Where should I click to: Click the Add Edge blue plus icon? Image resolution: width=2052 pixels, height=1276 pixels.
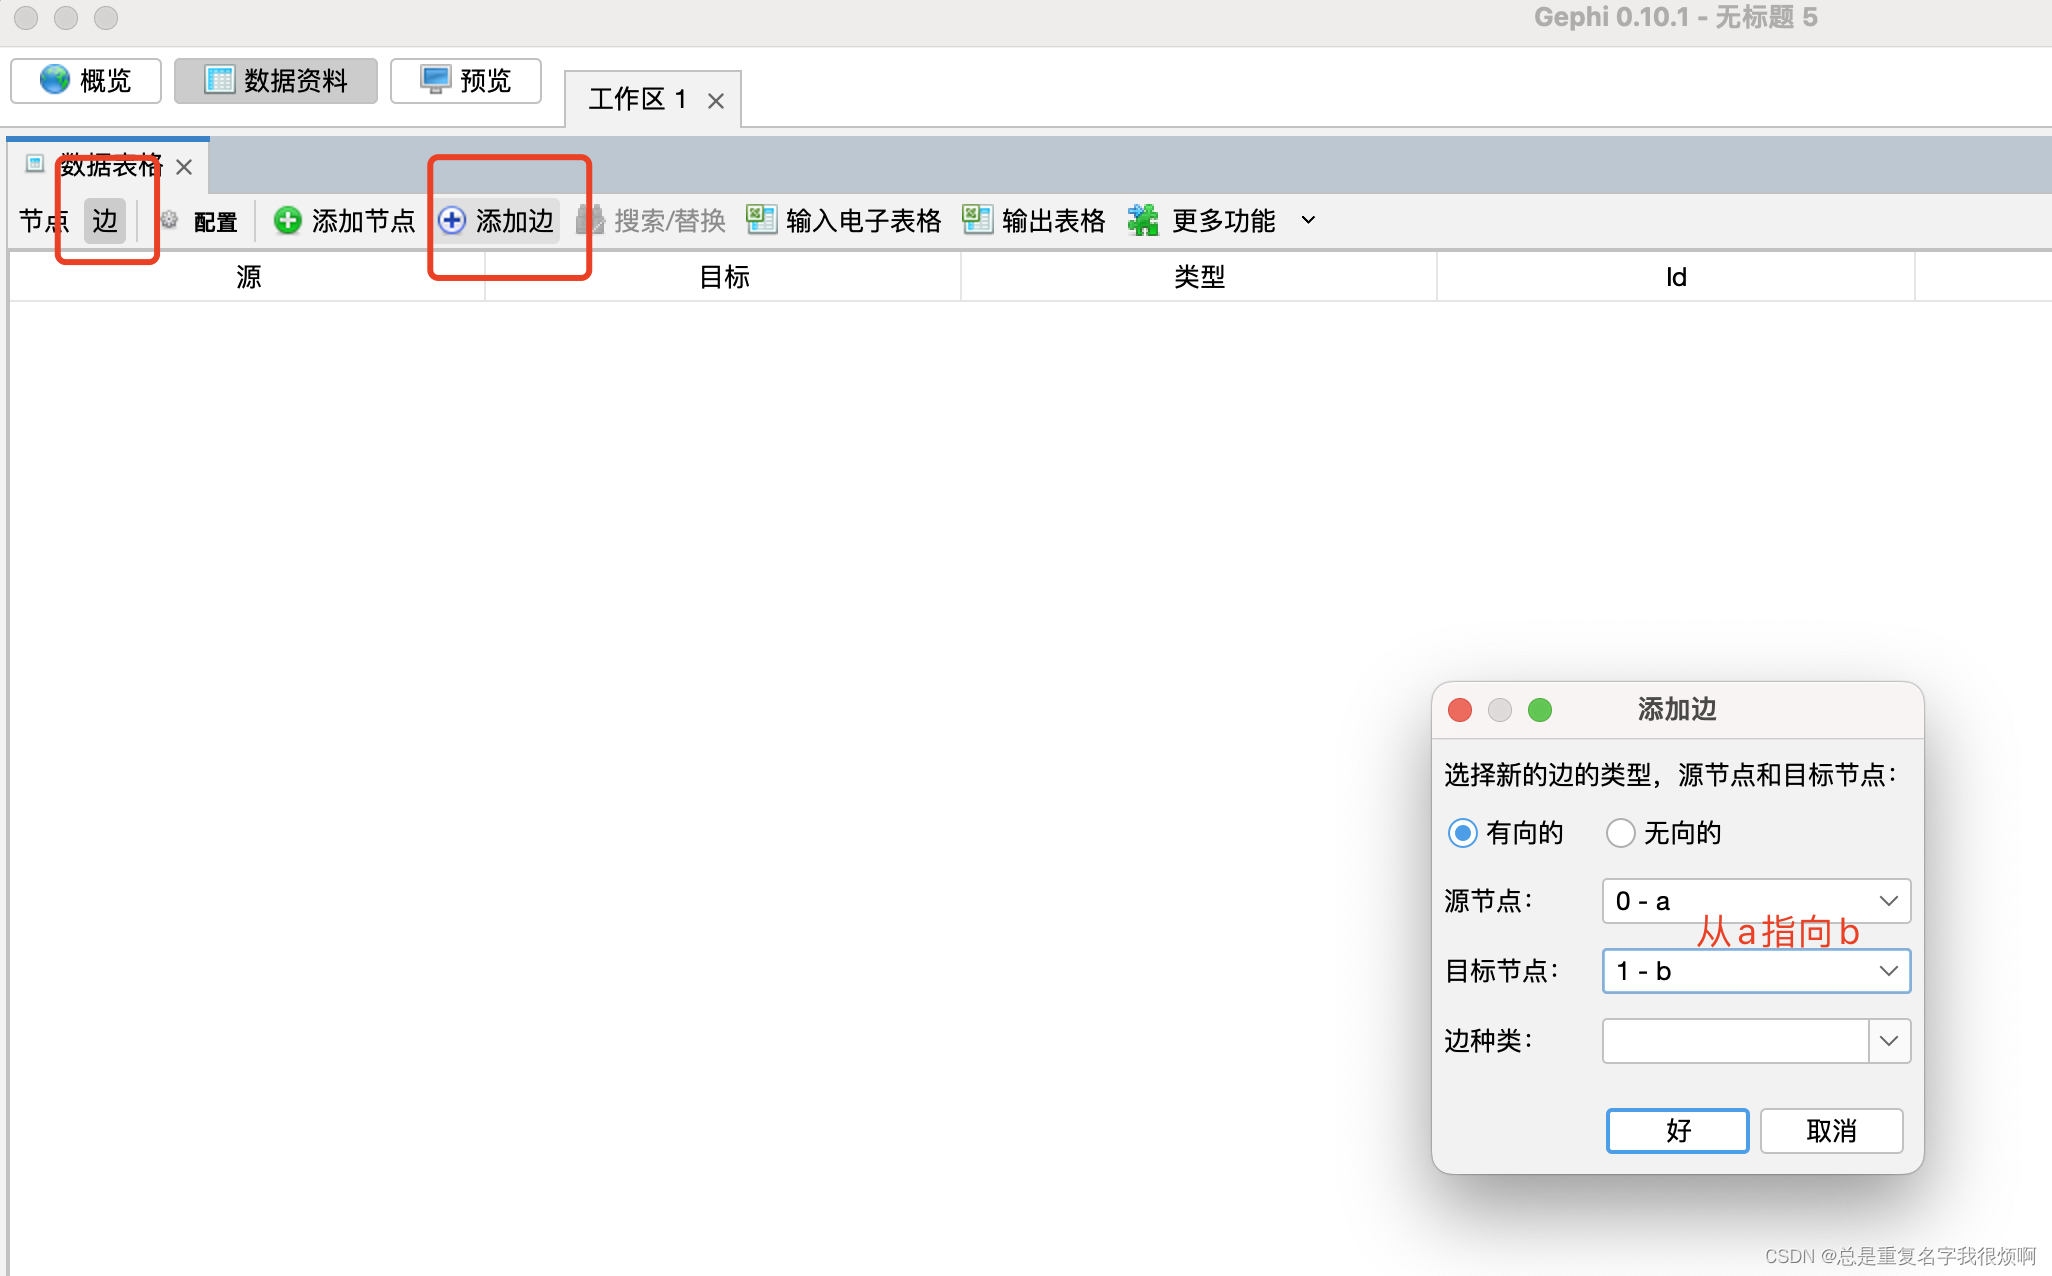pyautogui.click(x=452, y=220)
